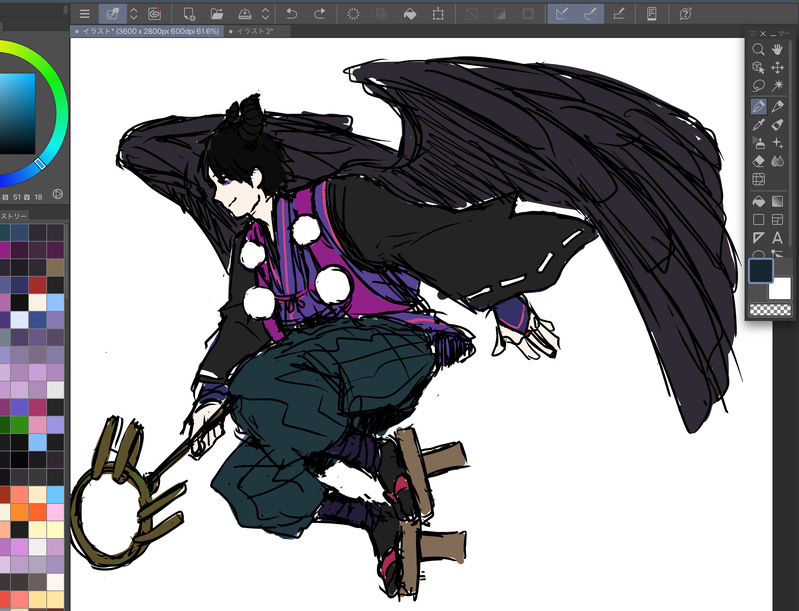
Task: Select the Ruler triangle tool
Action: click(758, 238)
